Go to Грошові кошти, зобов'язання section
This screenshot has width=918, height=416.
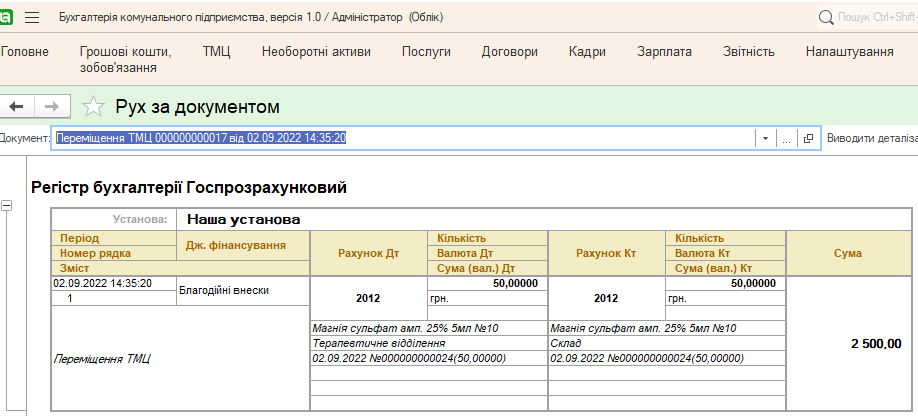pyautogui.click(x=126, y=60)
